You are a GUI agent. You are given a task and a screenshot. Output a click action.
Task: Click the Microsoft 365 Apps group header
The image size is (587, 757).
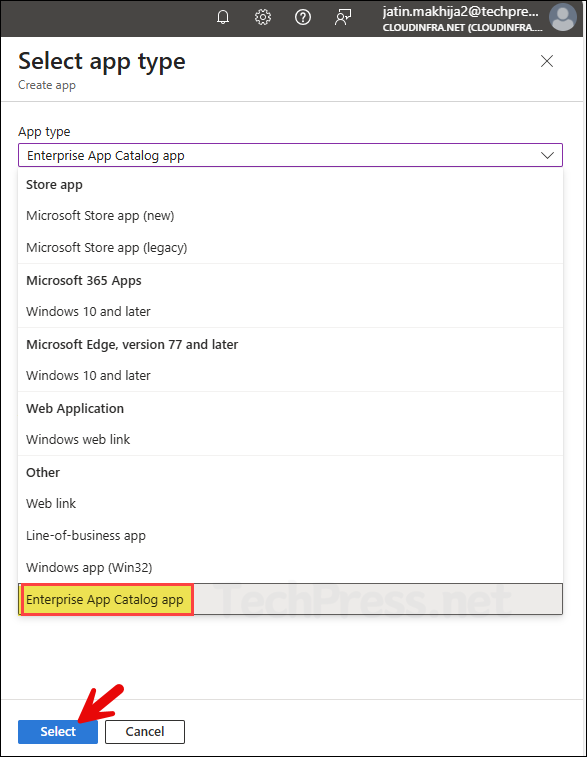(84, 280)
